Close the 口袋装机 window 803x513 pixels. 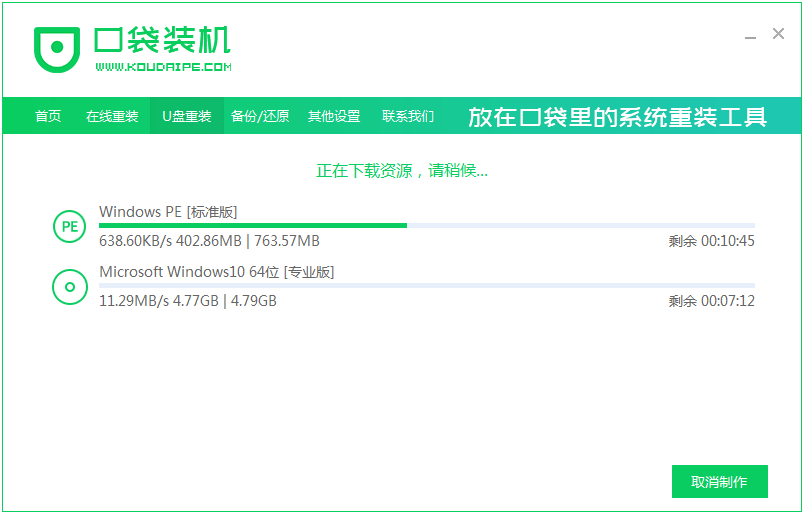pos(778,34)
